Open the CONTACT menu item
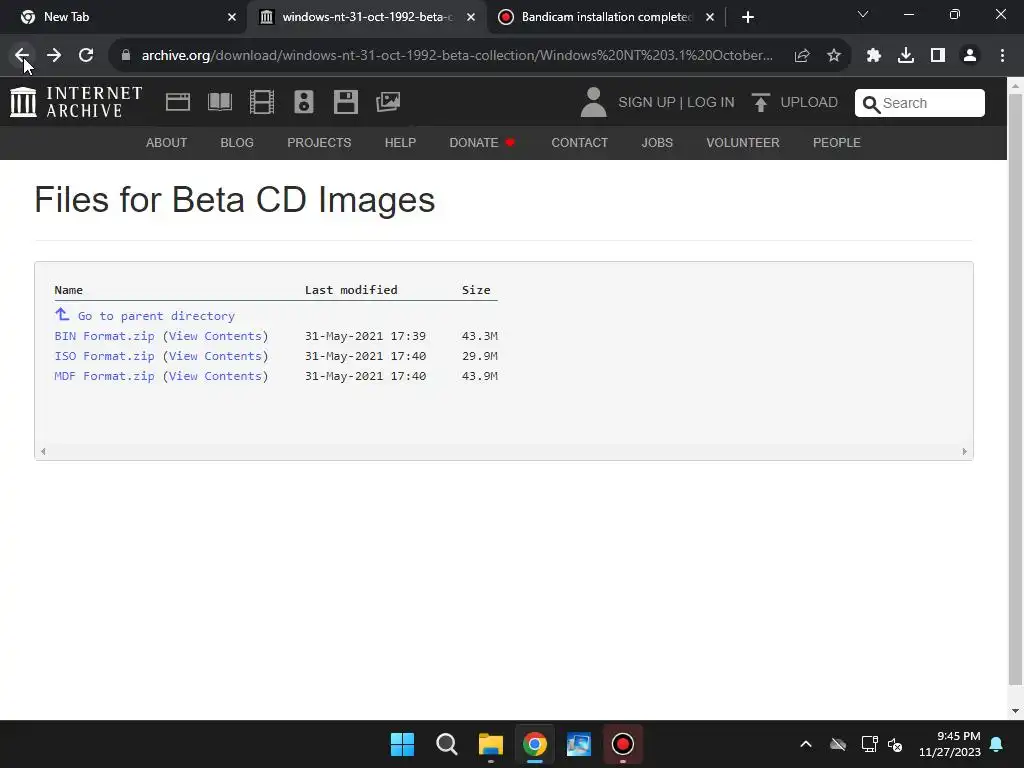This screenshot has height=768, width=1024. coord(580,142)
